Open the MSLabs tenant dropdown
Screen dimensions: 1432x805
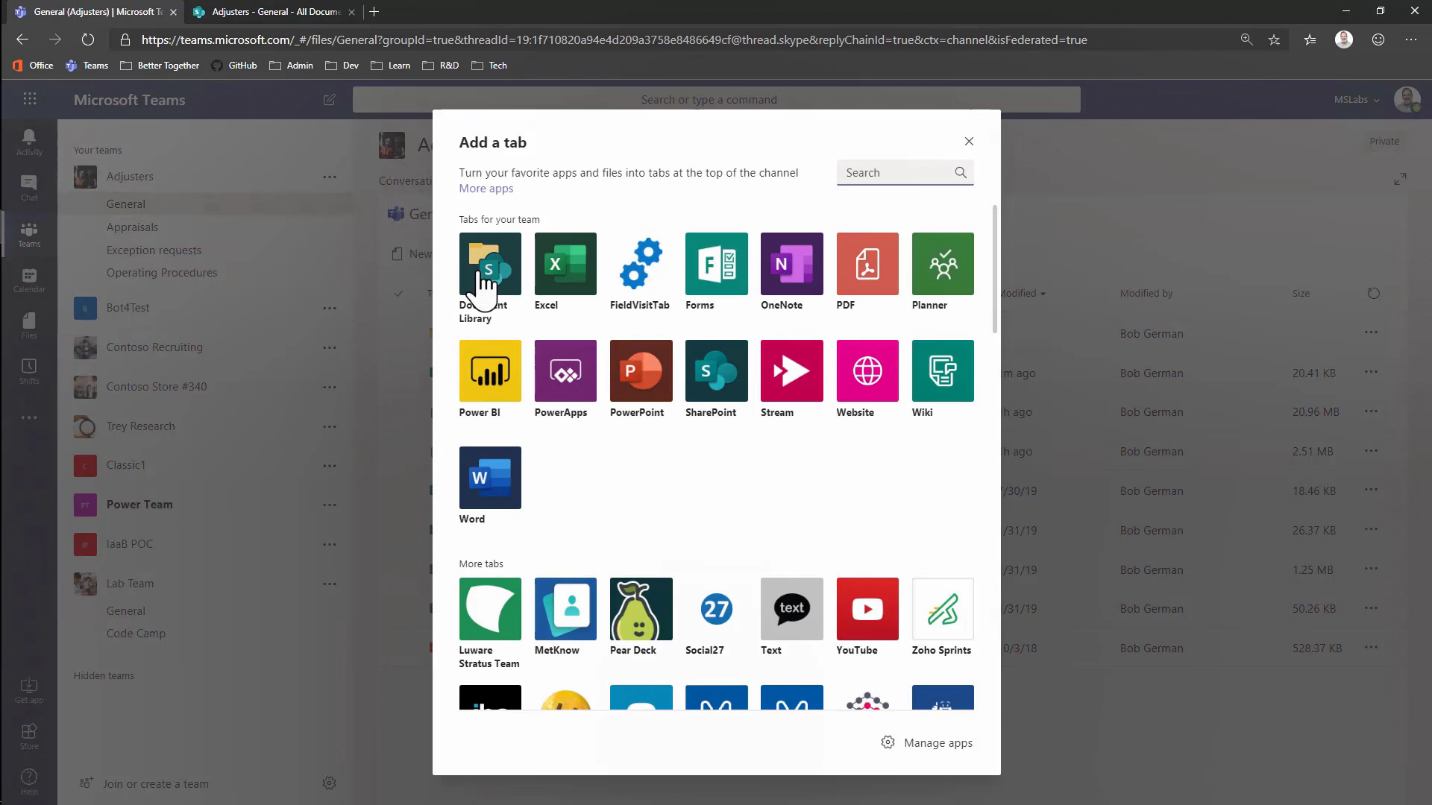pyautogui.click(x=1357, y=100)
